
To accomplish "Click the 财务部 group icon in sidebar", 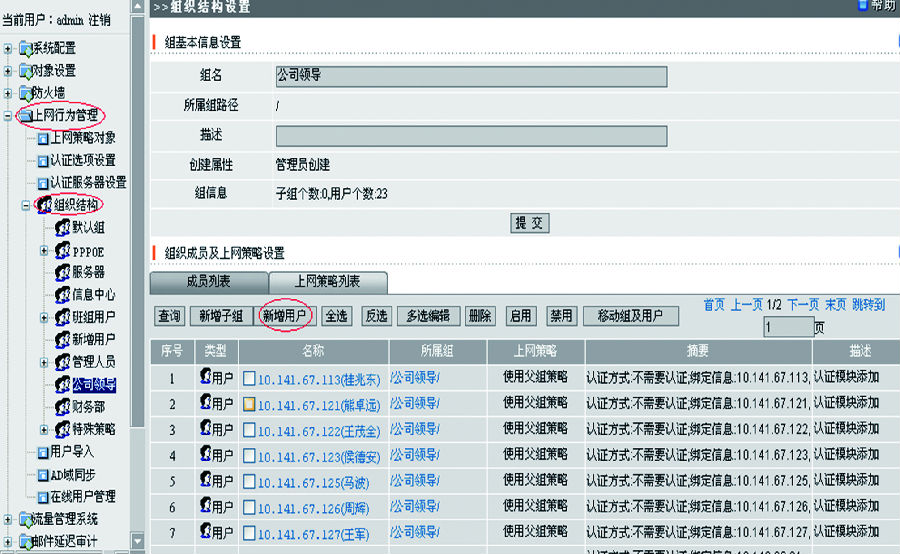I will point(62,407).
